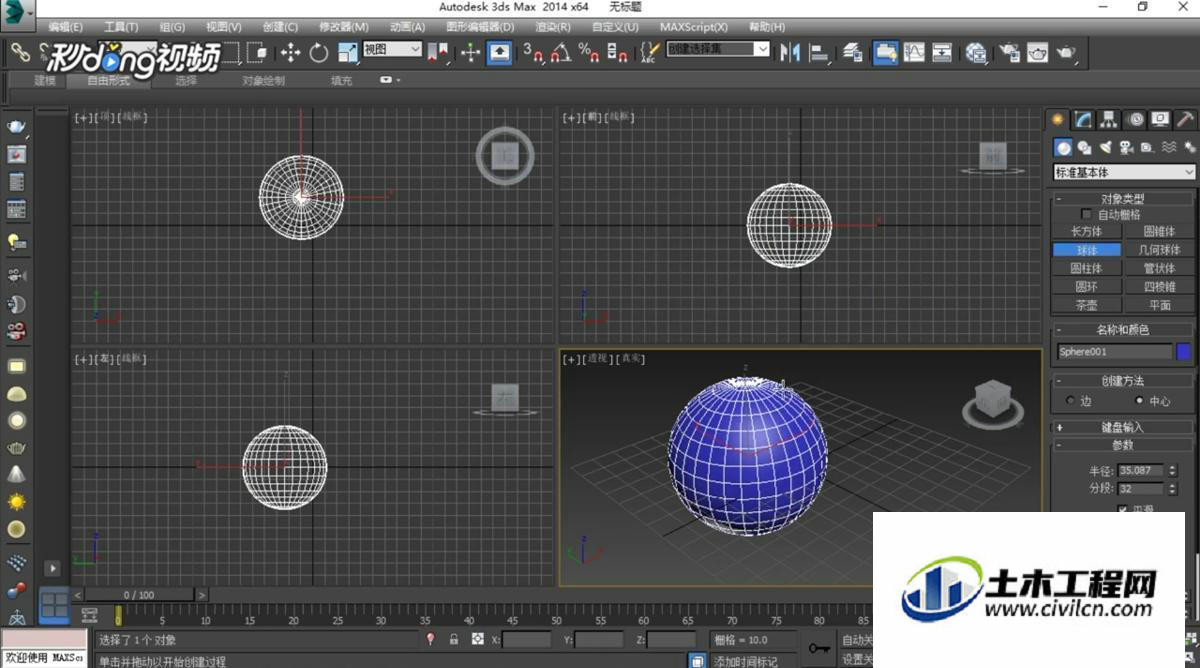Click the 几何球体 object button
Screen dimensions: 1200x668
[1159, 250]
